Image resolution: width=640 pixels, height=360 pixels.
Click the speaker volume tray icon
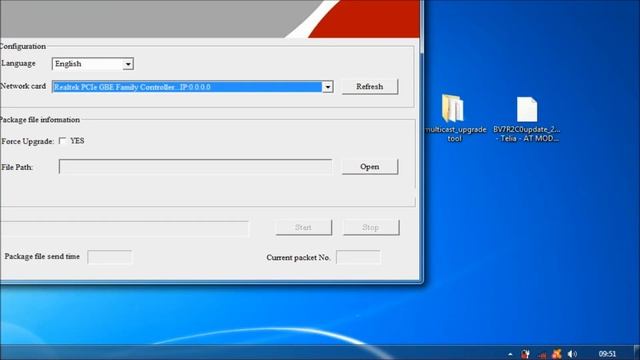click(x=572, y=353)
